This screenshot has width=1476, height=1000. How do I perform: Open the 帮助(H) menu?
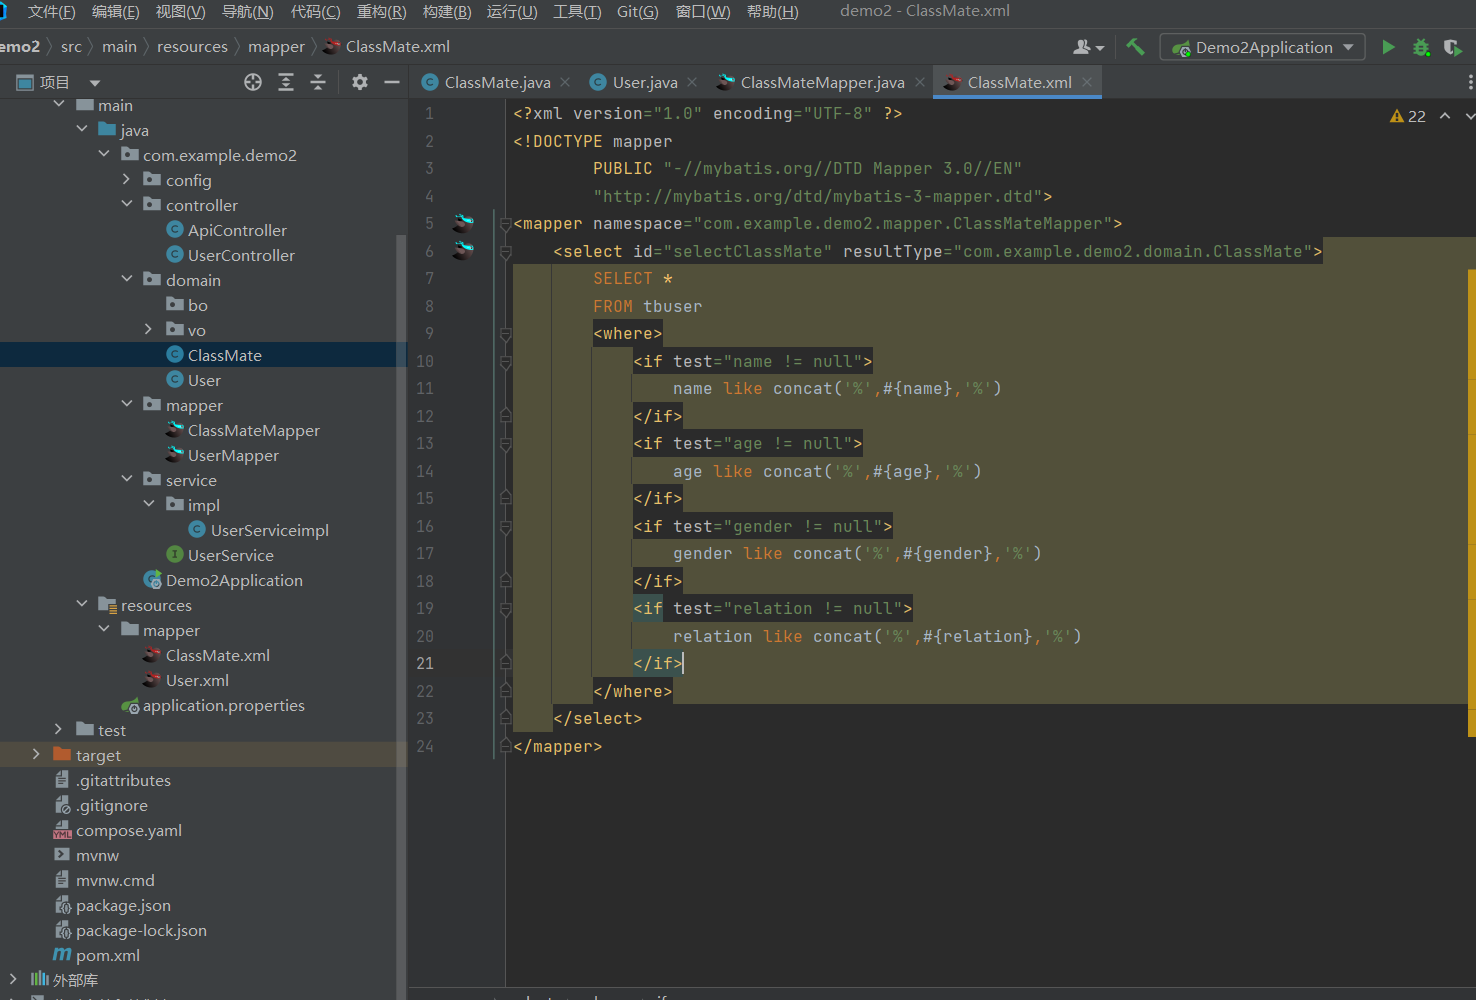[x=773, y=11]
